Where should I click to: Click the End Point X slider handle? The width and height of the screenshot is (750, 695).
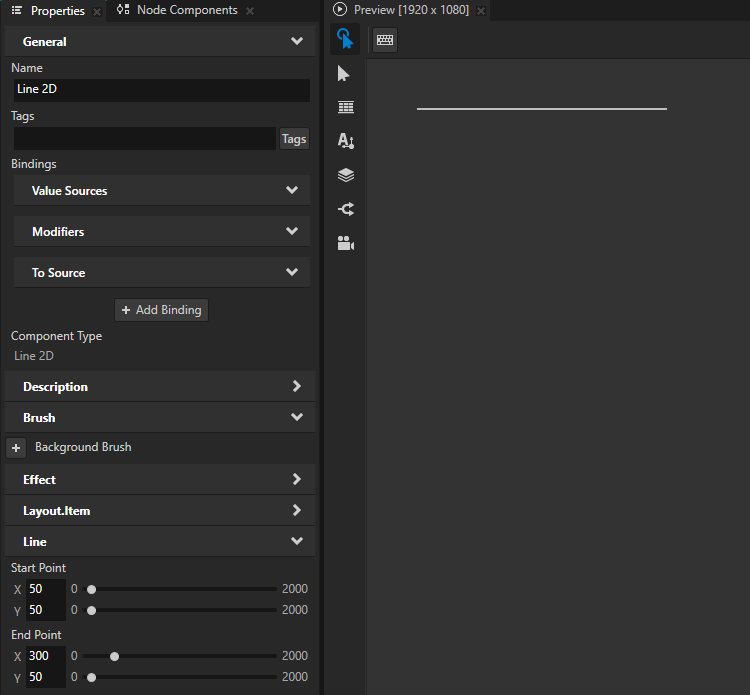click(x=115, y=657)
